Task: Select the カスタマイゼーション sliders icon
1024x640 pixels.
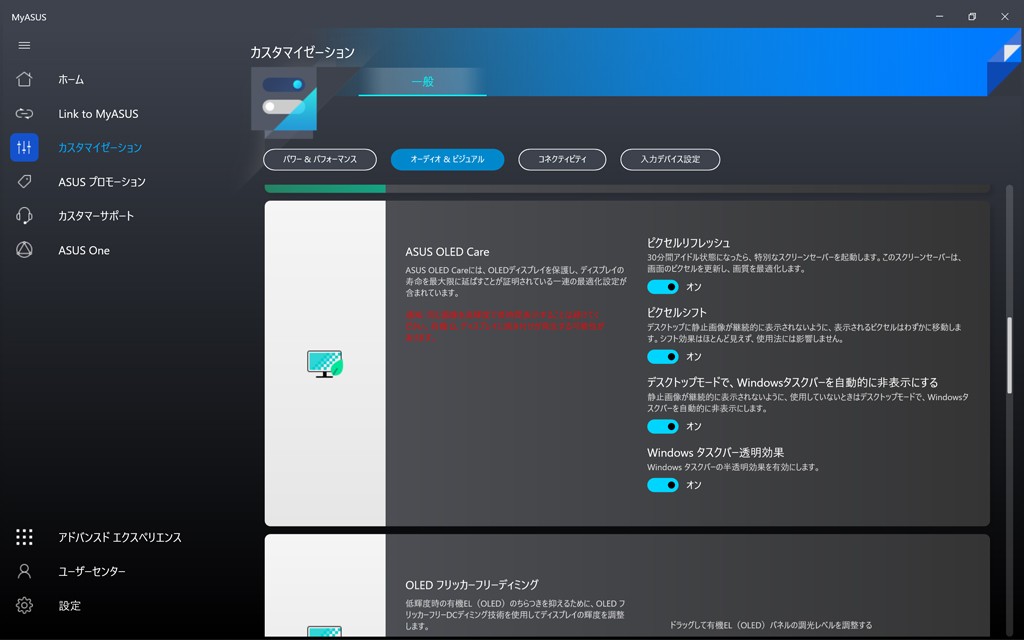Action: pyautogui.click(x=24, y=148)
